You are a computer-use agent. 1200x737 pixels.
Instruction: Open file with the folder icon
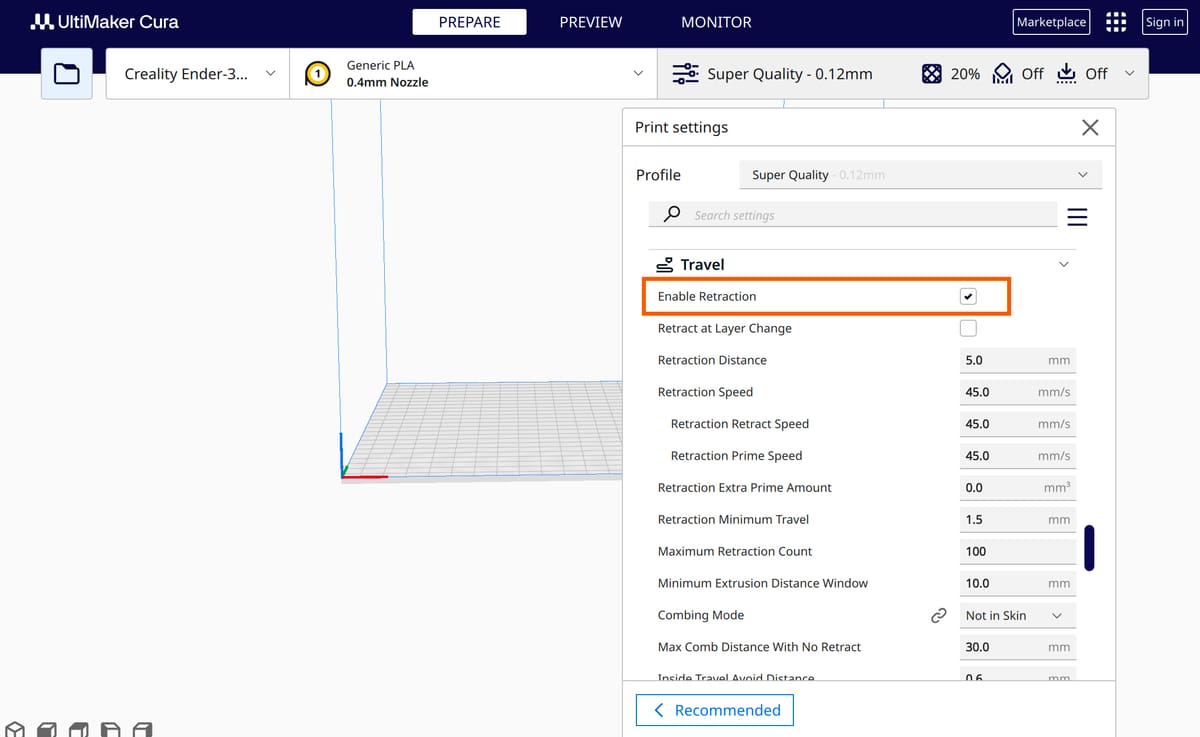[x=66, y=73]
